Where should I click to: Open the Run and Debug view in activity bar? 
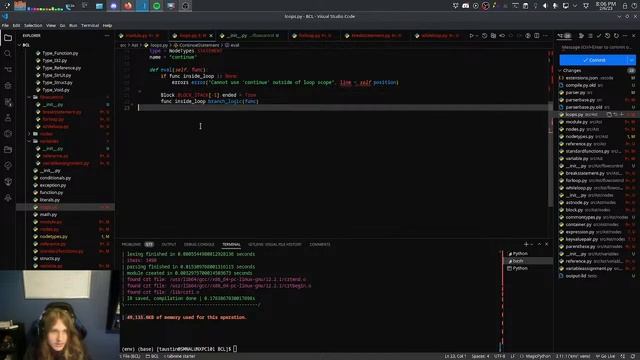tap(8, 86)
